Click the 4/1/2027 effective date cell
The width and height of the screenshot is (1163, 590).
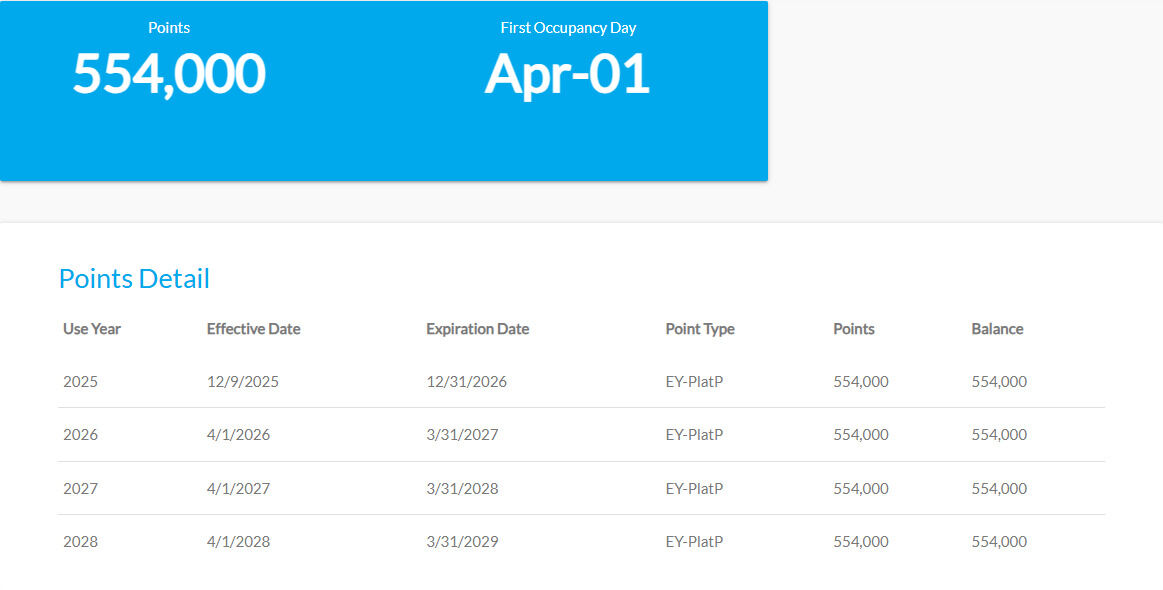(x=238, y=488)
